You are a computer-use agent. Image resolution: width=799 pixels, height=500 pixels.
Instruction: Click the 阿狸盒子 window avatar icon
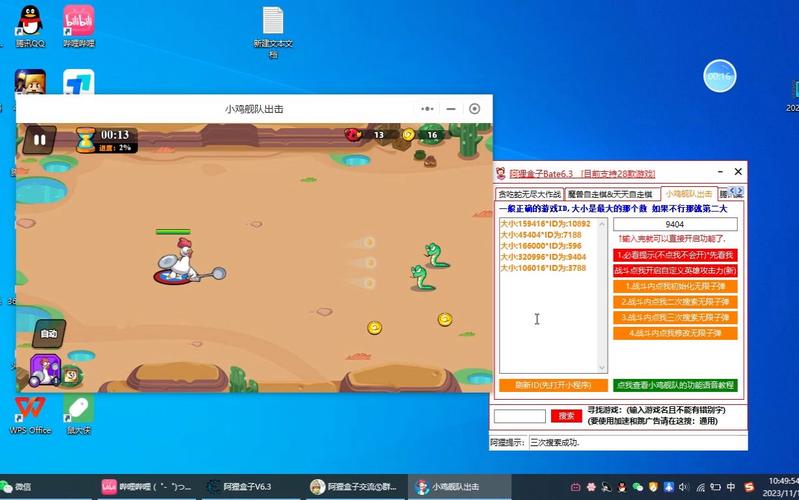pos(500,173)
